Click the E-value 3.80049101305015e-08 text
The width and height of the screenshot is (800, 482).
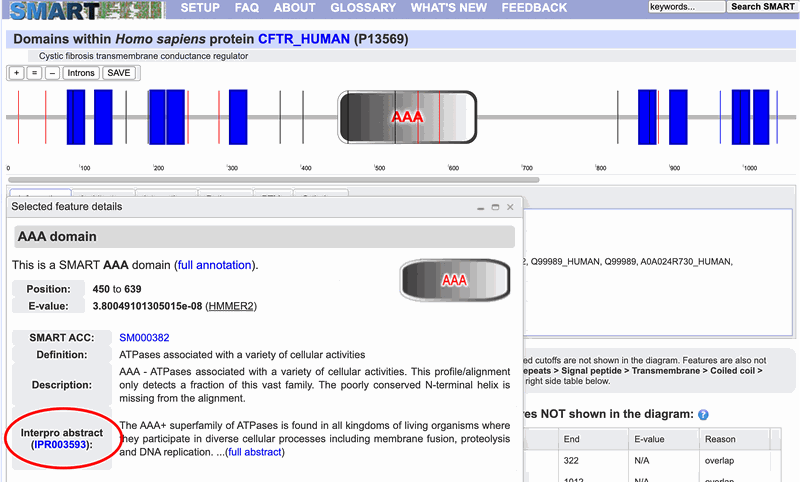point(147,306)
